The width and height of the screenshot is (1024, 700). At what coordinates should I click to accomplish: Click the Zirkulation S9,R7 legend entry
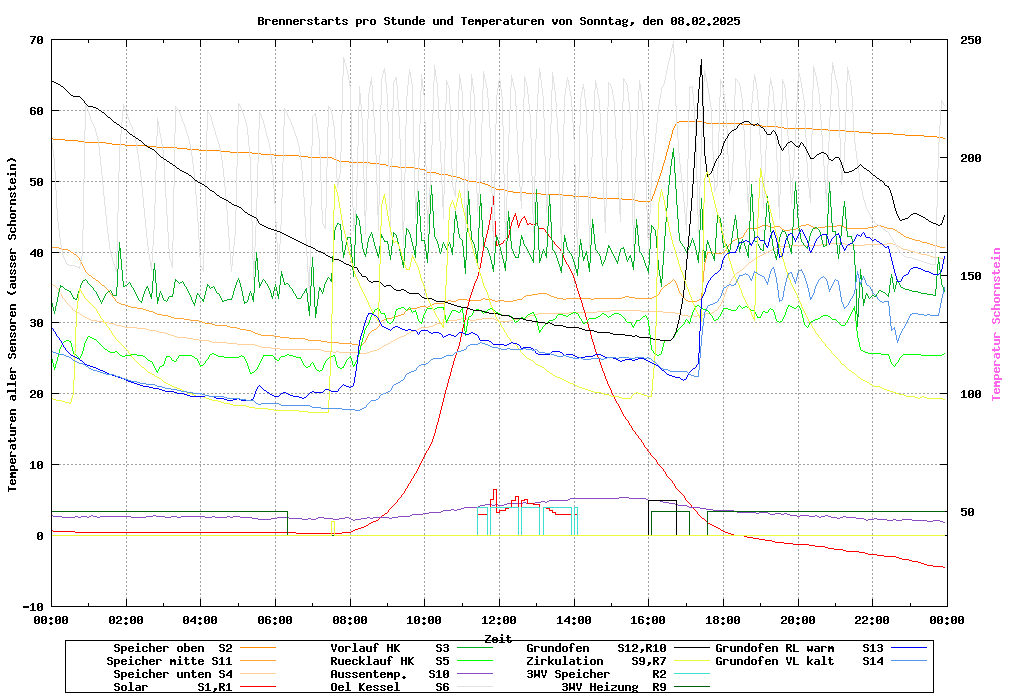(596, 661)
